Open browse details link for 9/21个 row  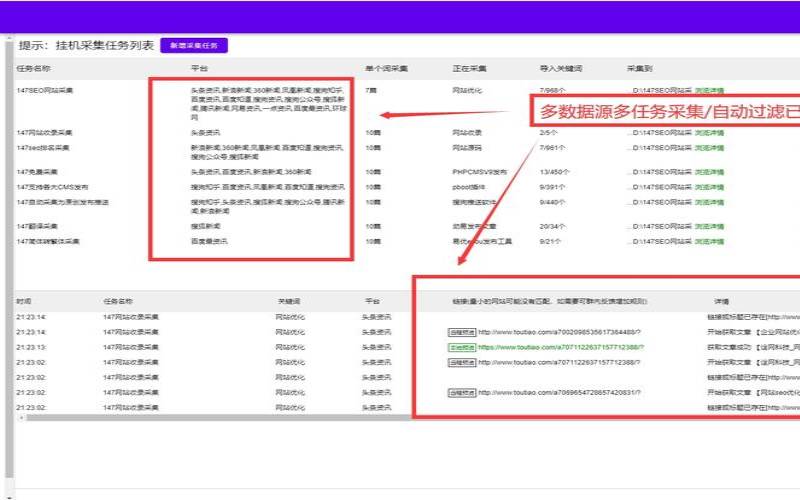pyautogui.click(x=709, y=242)
